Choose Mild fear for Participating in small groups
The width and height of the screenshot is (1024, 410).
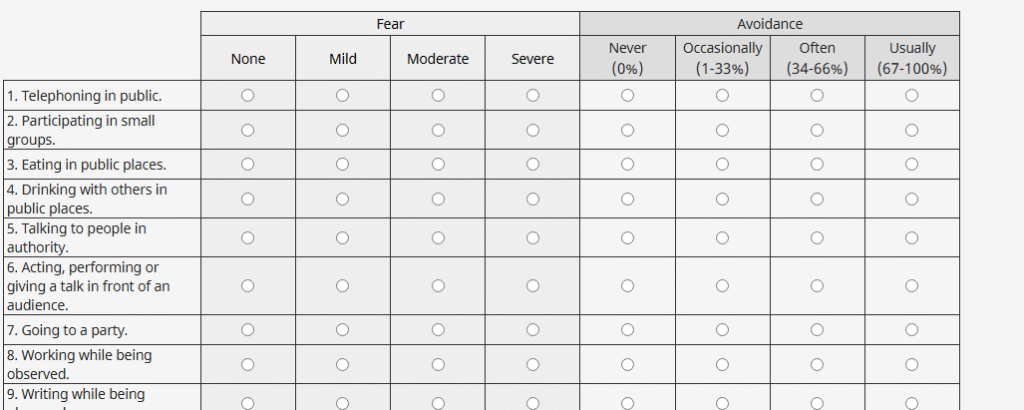(343, 130)
